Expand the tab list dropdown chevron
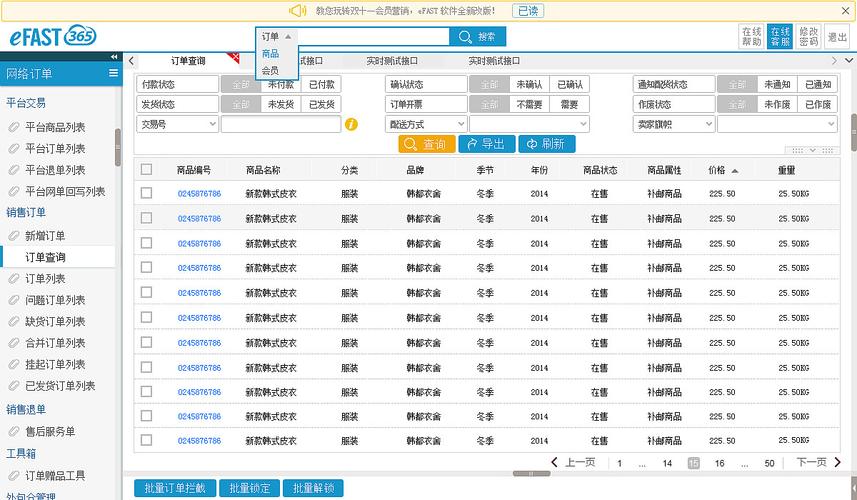Viewport: 857px width, 500px height. 849,61
